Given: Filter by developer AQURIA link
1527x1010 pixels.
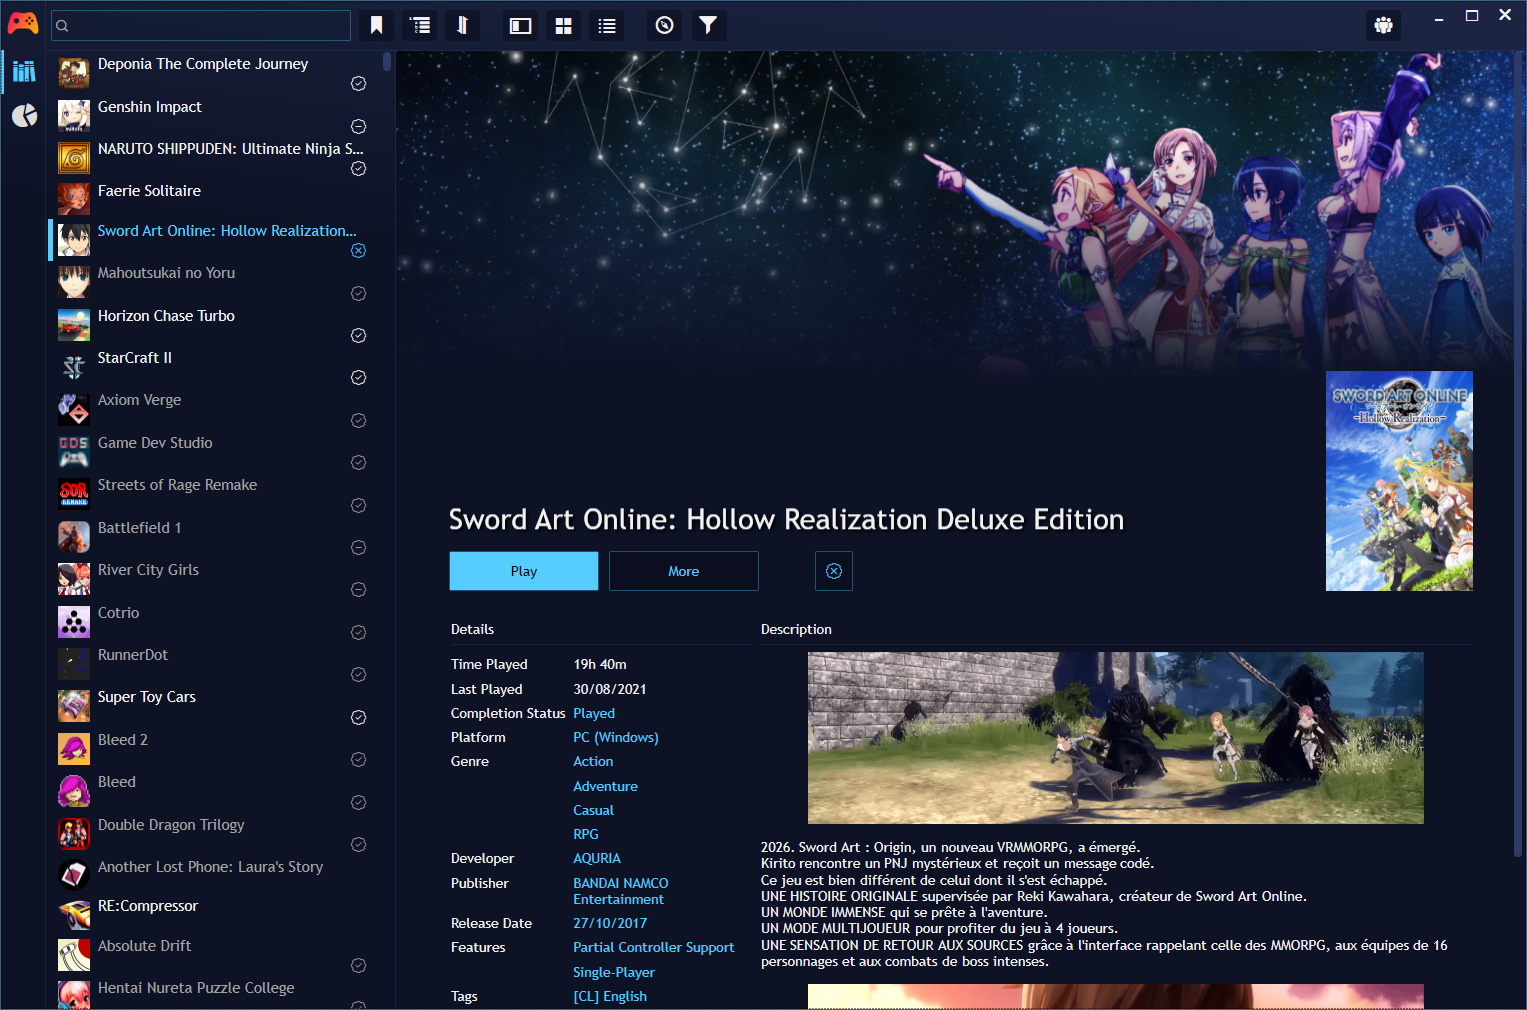Looking at the screenshot, I should (597, 858).
